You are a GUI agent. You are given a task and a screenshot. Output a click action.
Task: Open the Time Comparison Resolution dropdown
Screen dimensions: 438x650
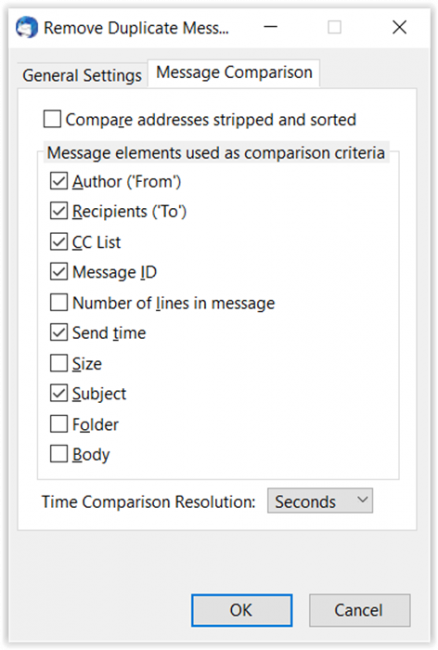320,501
